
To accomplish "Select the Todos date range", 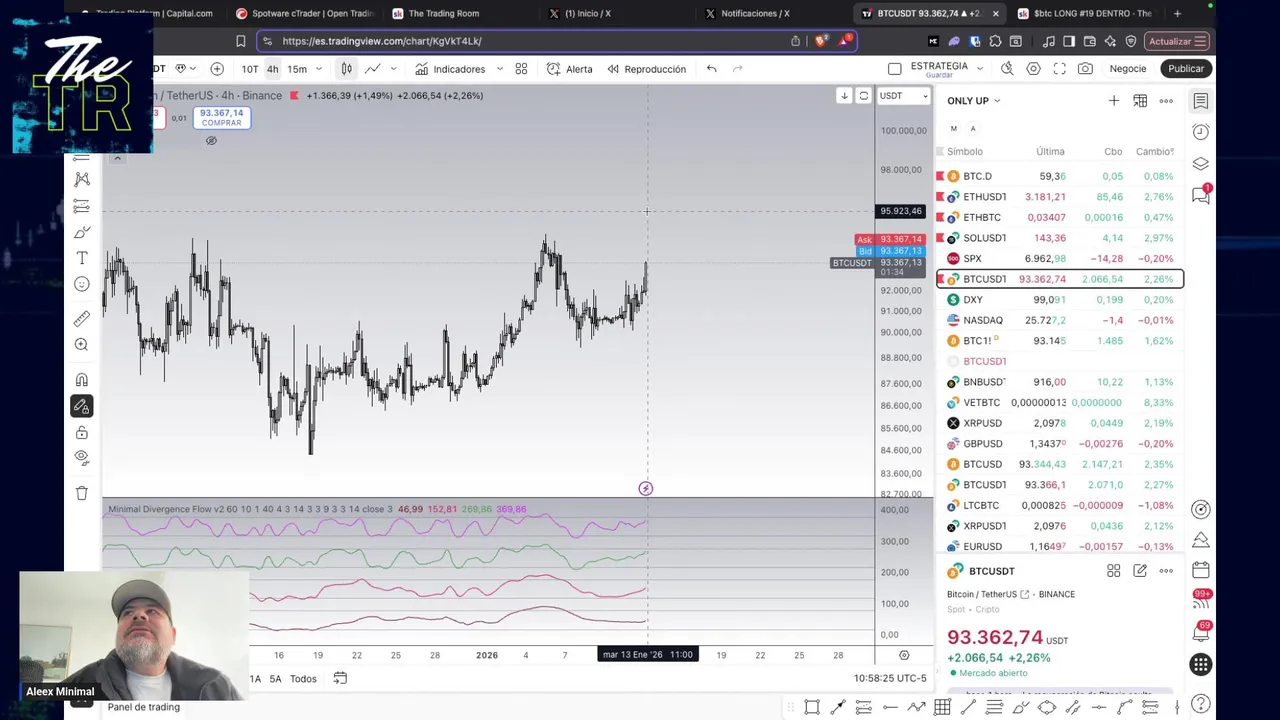I will [x=303, y=679].
